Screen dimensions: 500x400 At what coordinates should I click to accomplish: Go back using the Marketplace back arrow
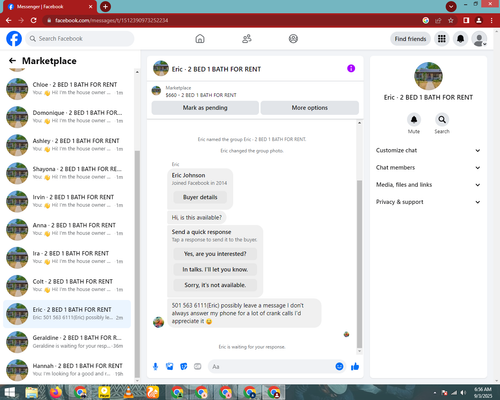[12, 61]
